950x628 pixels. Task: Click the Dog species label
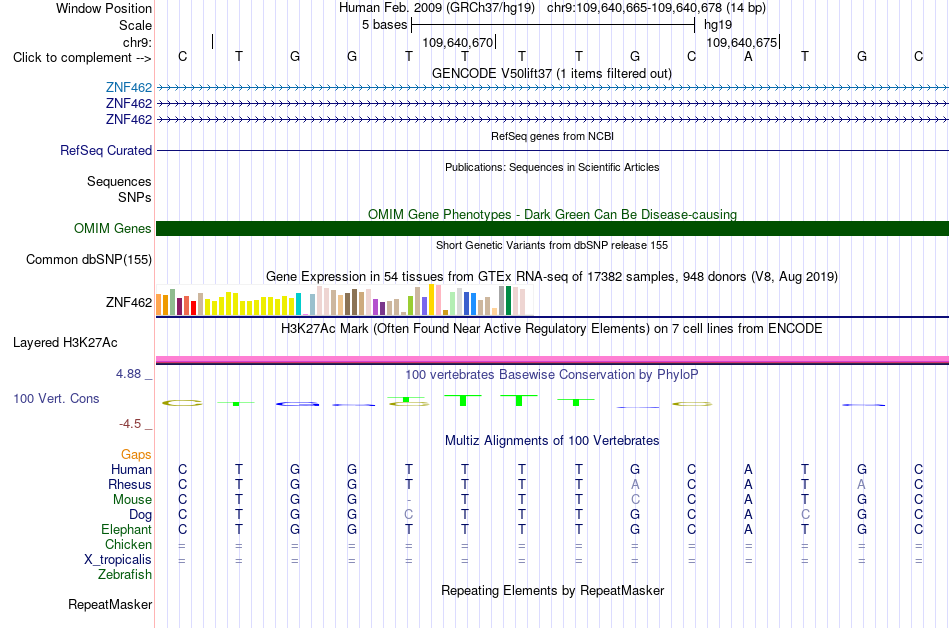pyautogui.click(x=141, y=515)
